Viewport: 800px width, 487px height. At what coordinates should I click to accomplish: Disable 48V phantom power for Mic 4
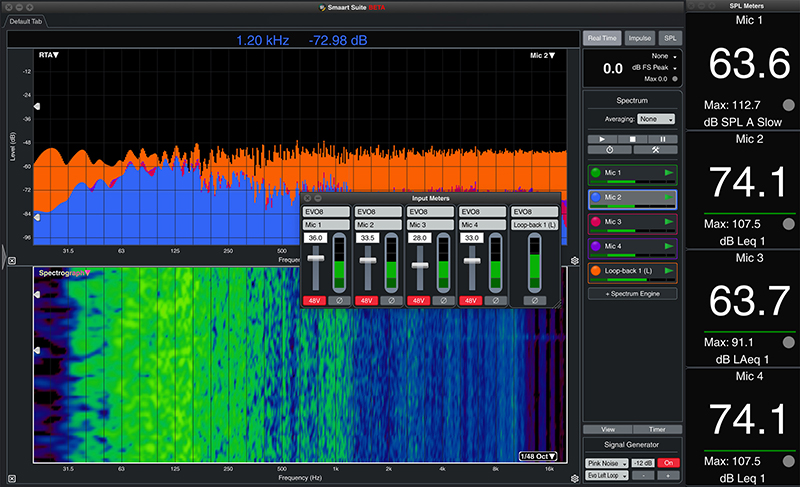tap(471, 300)
